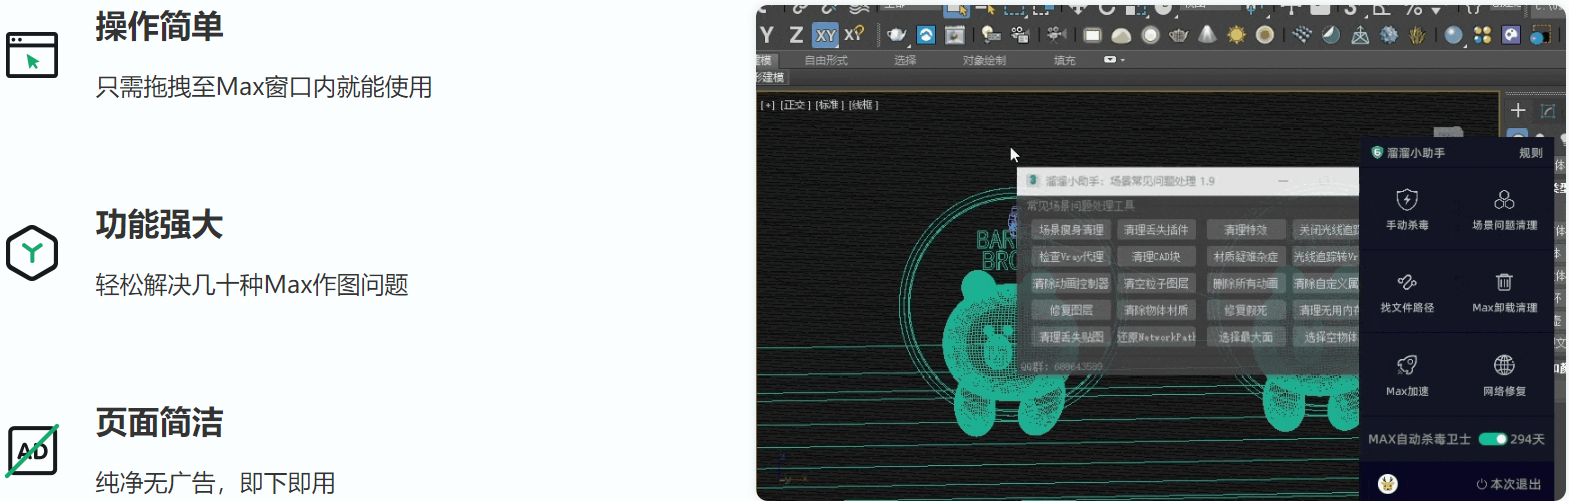Screen dimensions: 1569x501
Task: Click the purple palette icon in toolbar
Action: (x=1511, y=35)
